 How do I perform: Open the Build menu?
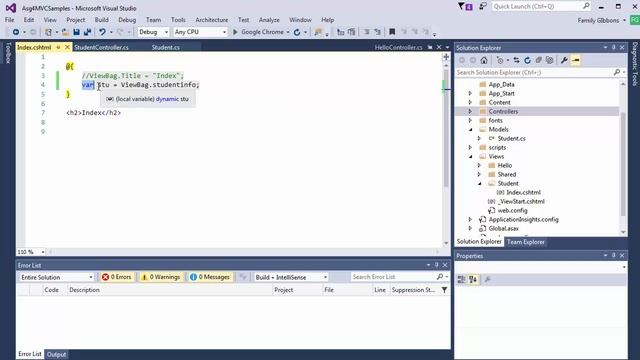(x=102, y=20)
